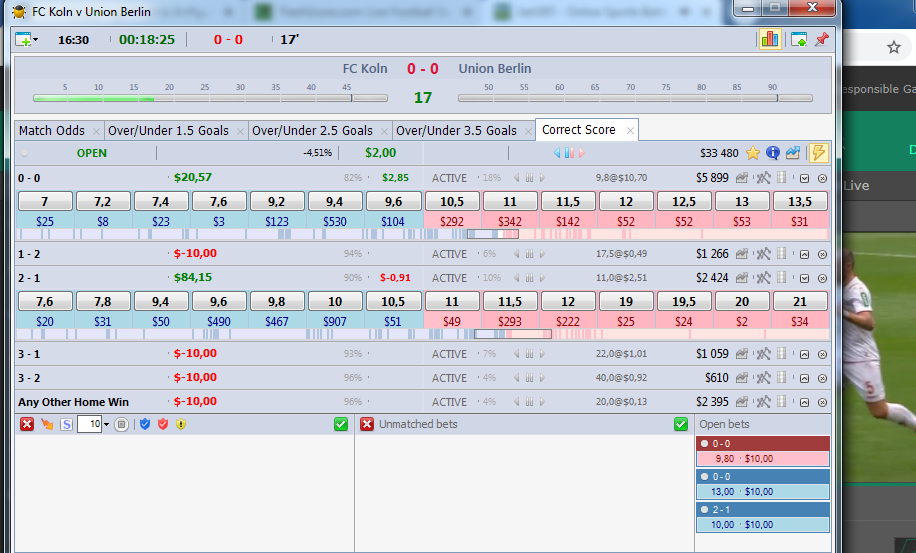This screenshot has width=916, height=553.
Task: Click the 13,5 price button for 0 - 0
Action: click(800, 201)
